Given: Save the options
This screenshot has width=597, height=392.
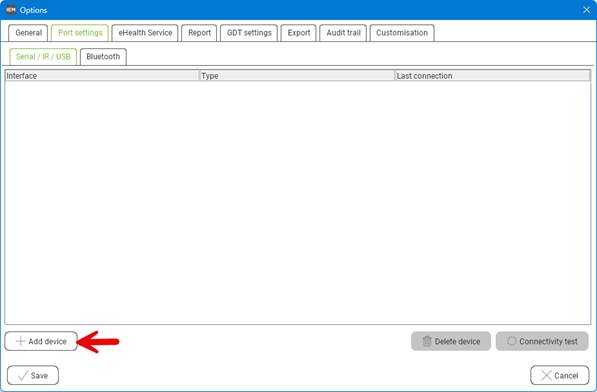Looking at the screenshot, I should 33,376.
